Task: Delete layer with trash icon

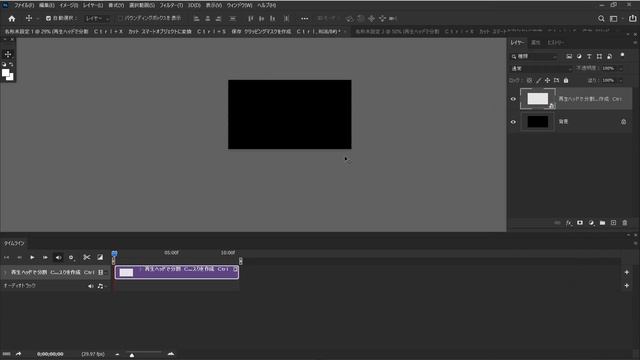Action: point(624,223)
